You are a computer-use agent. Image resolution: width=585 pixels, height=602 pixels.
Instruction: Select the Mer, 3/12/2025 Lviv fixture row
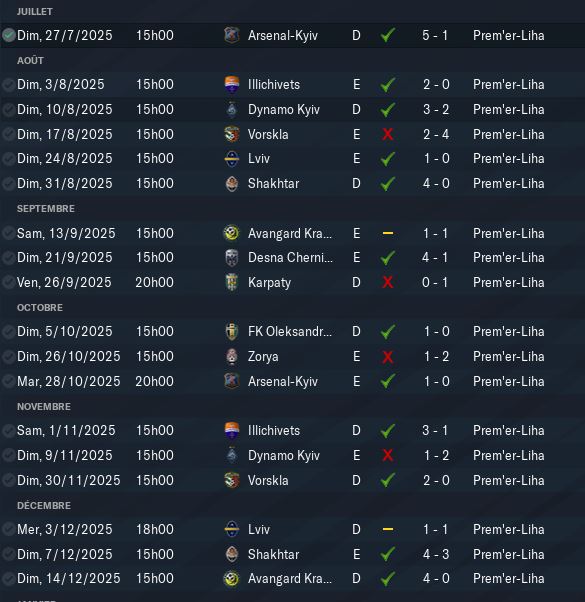292,529
